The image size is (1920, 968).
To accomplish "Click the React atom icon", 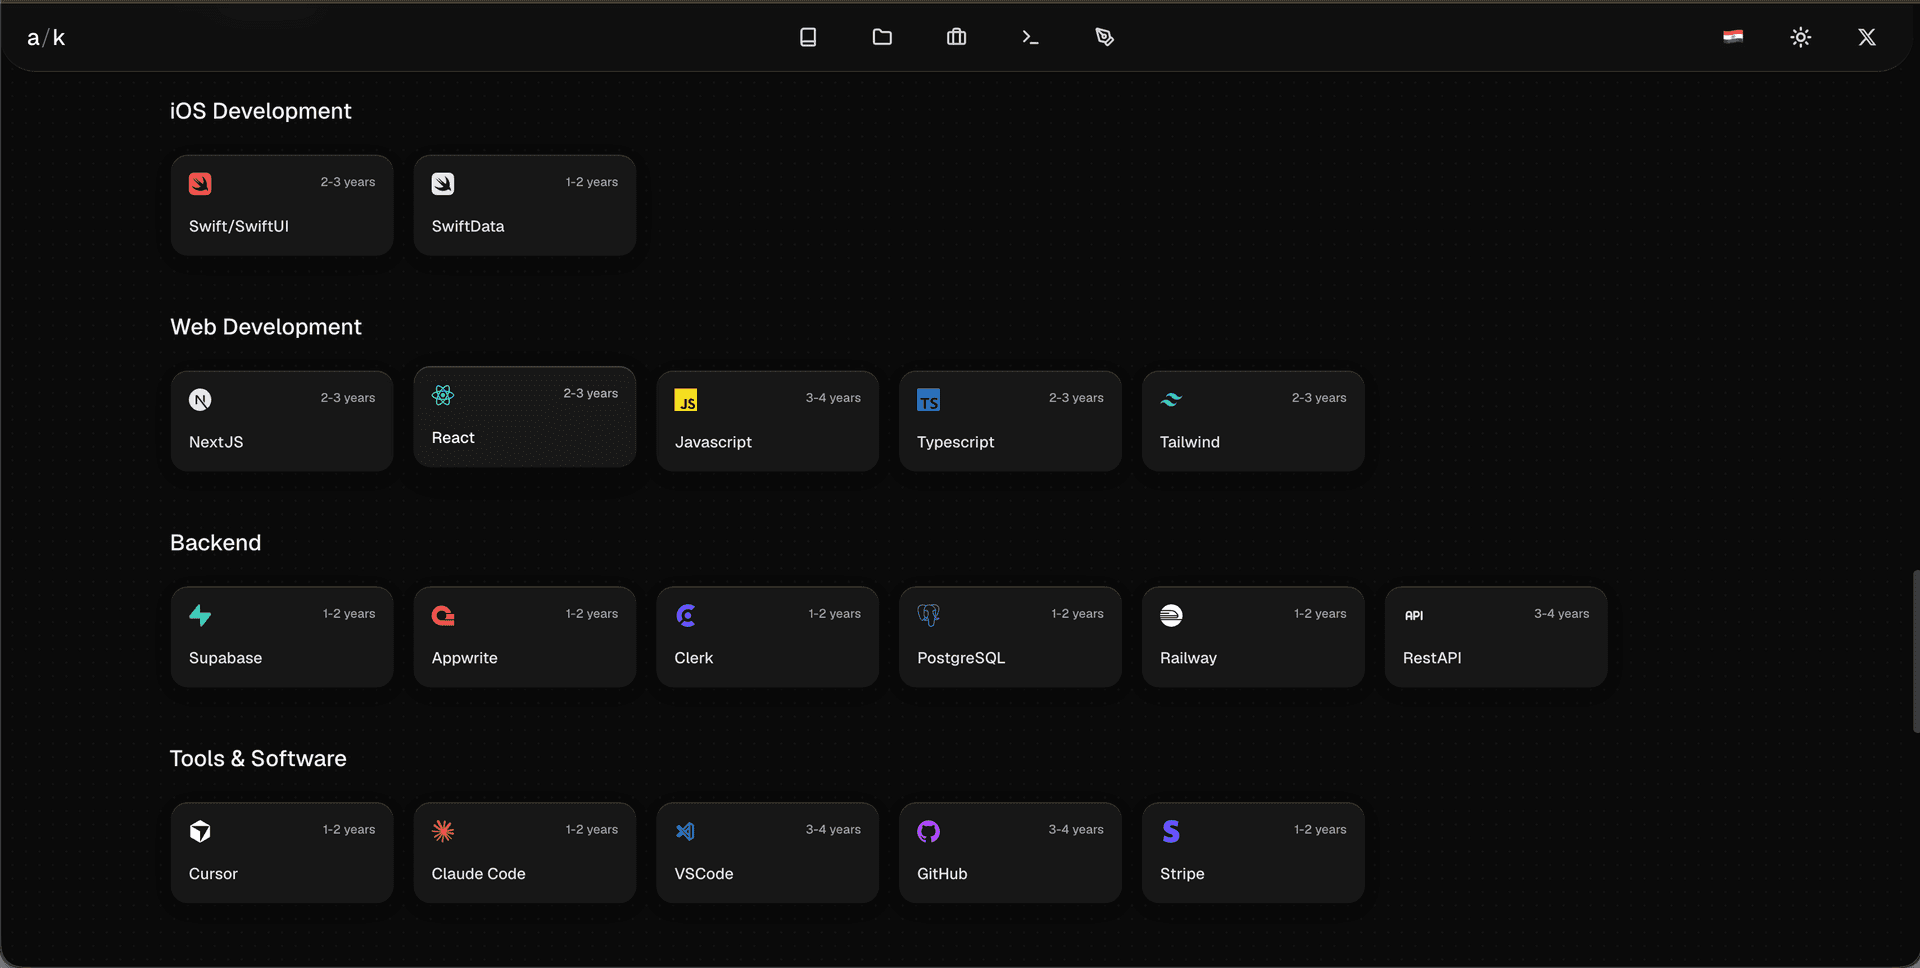I will 443,395.
